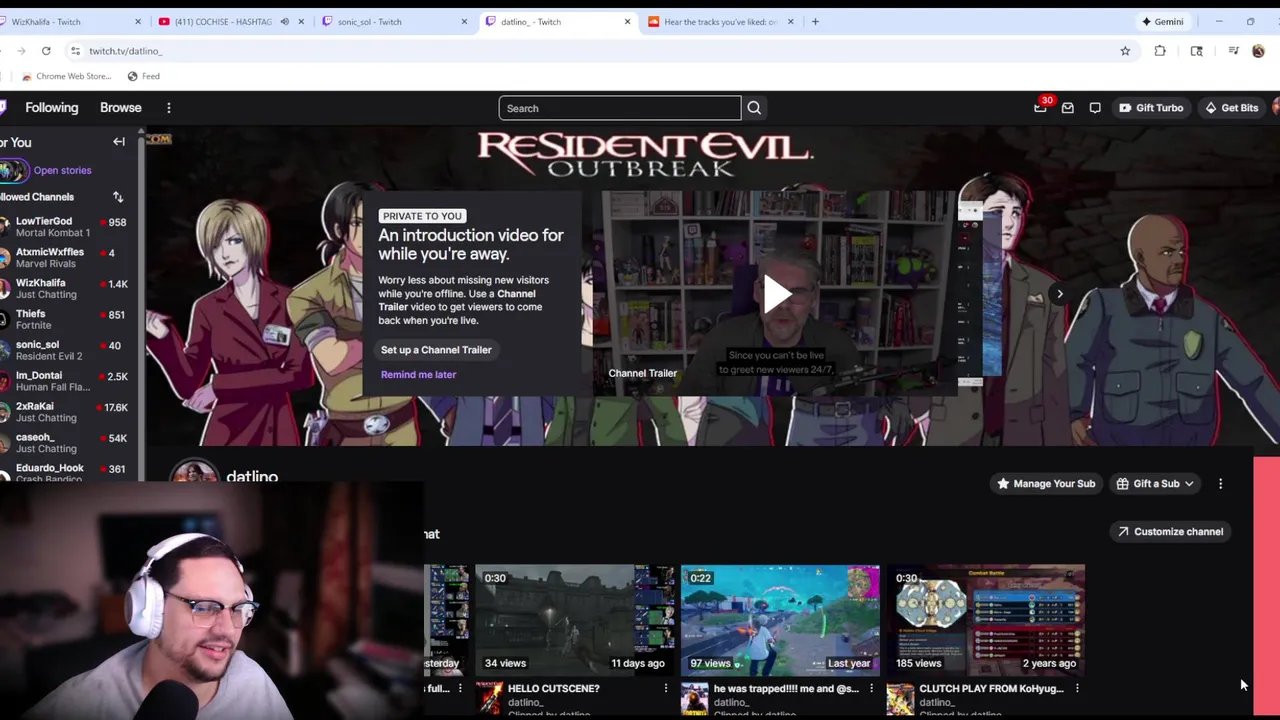Submit search with the magnifier button
1280x720 pixels.
point(754,108)
